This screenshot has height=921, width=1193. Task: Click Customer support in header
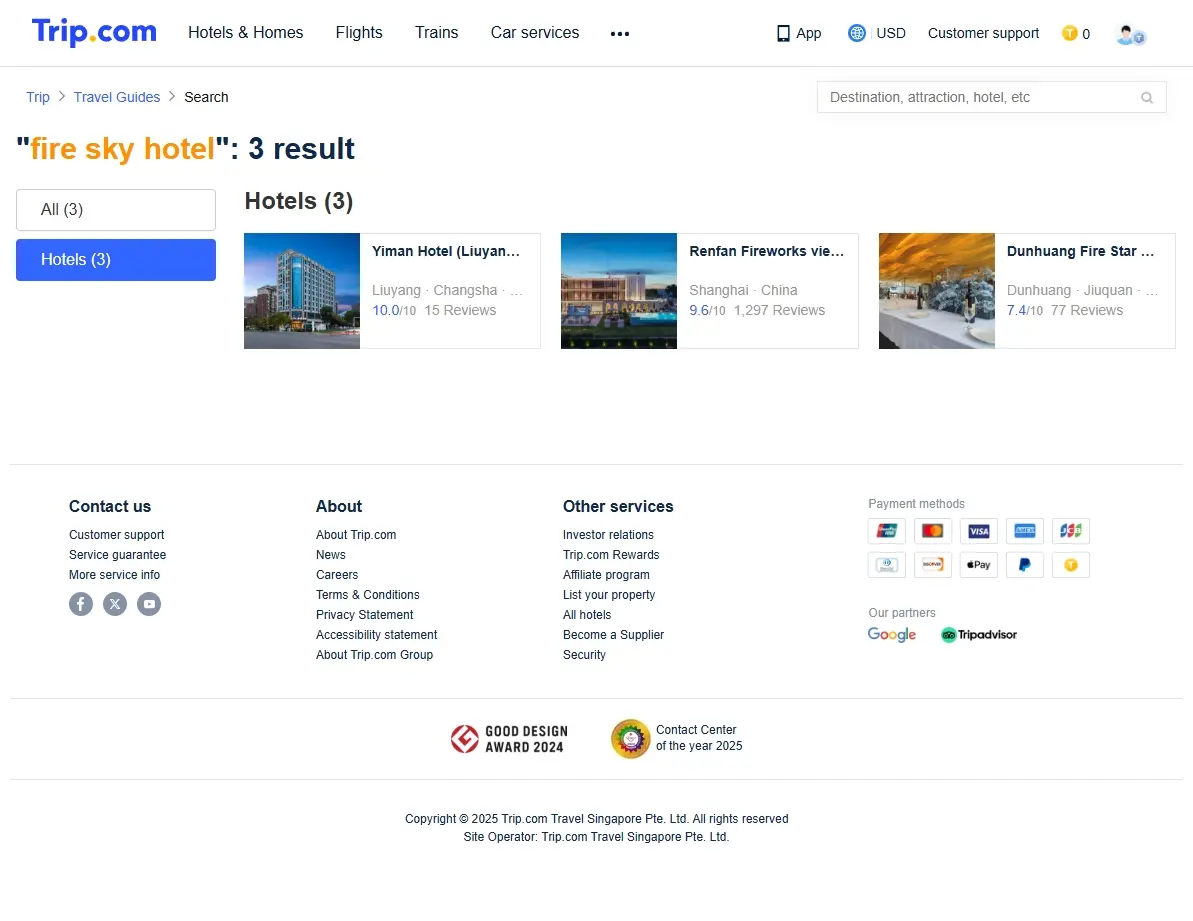click(x=983, y=33)
